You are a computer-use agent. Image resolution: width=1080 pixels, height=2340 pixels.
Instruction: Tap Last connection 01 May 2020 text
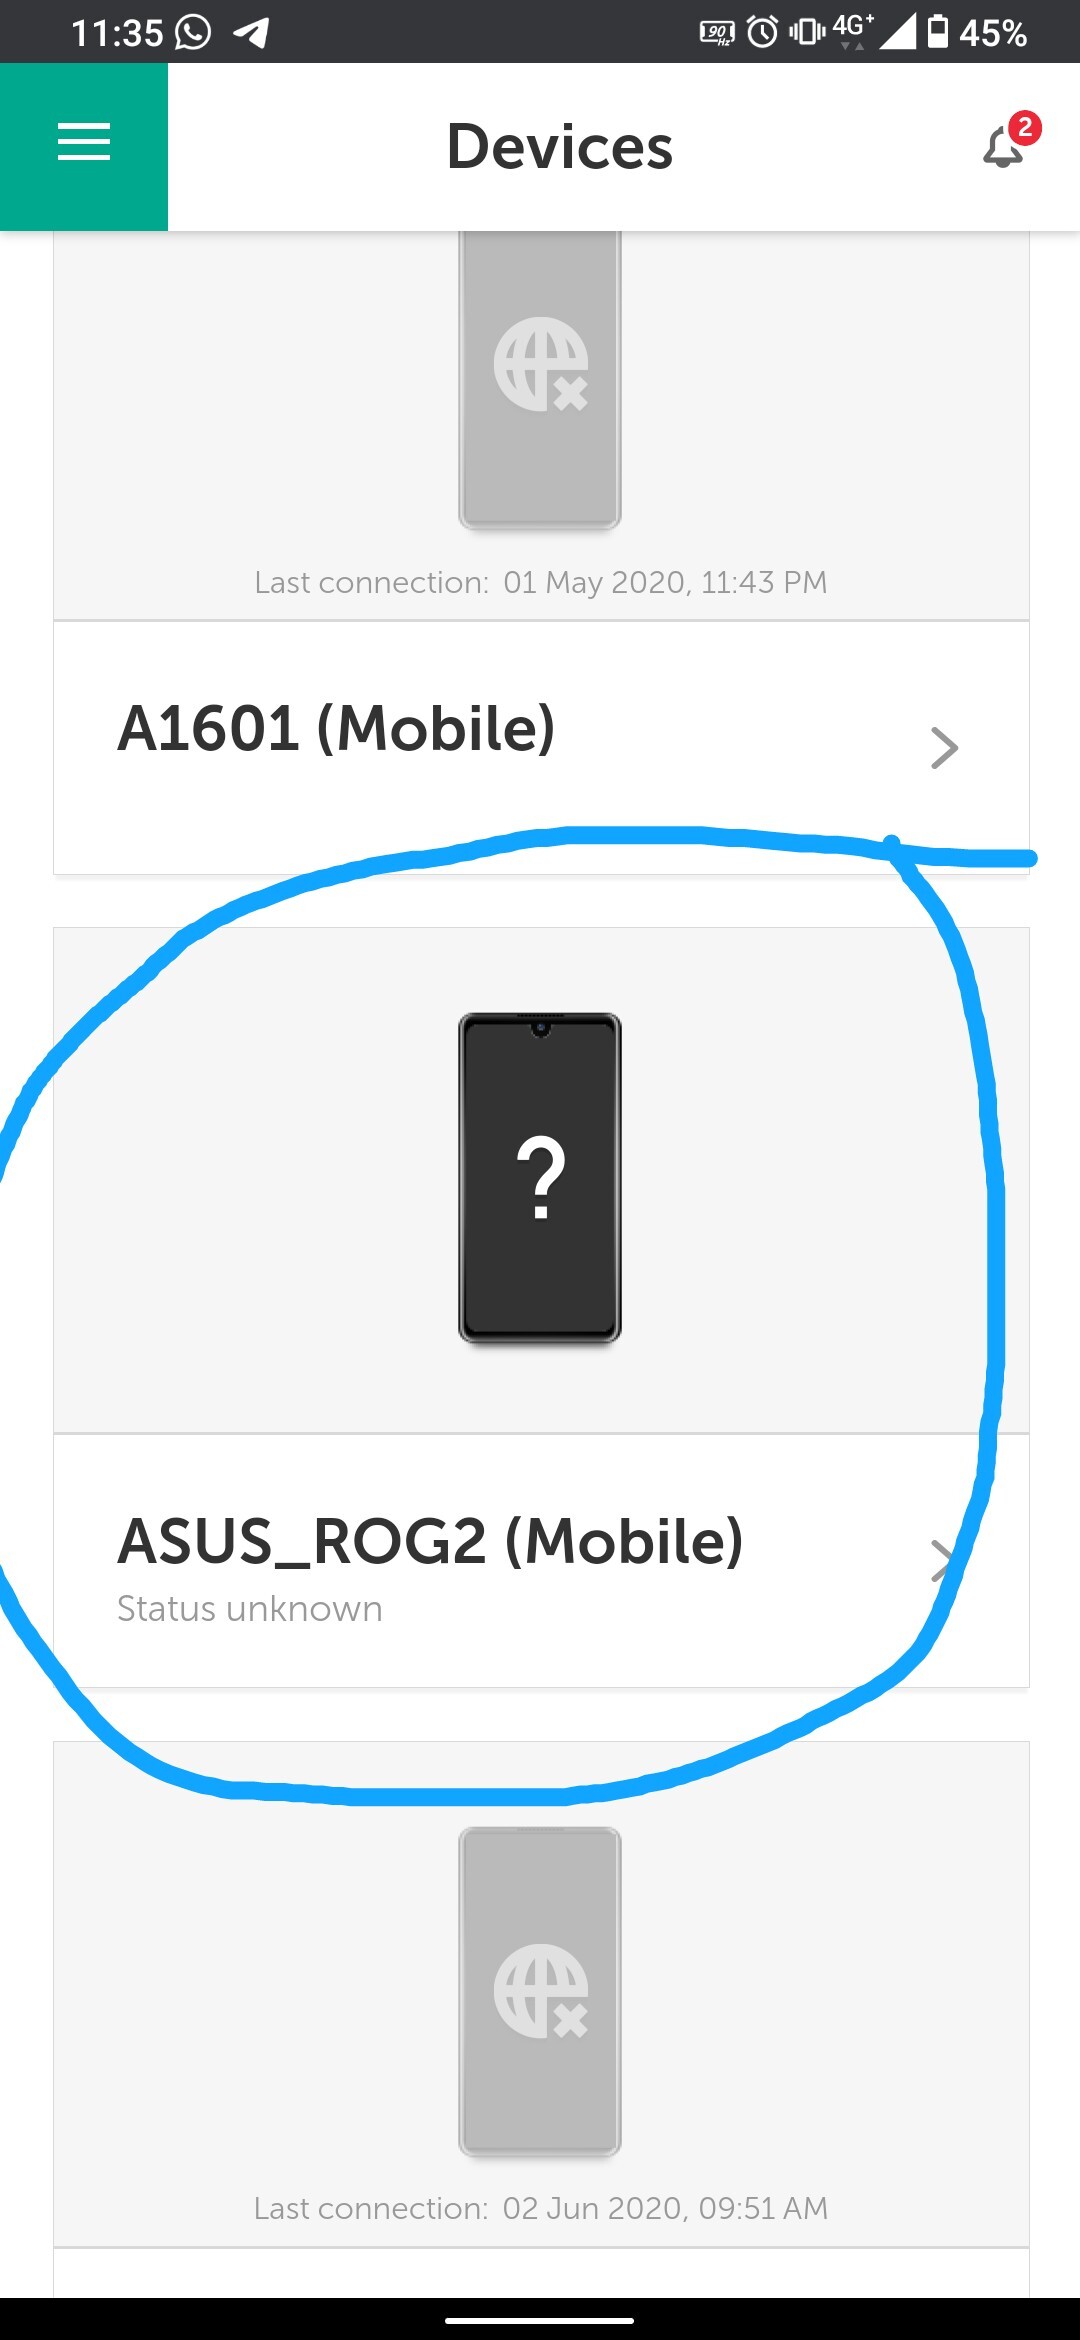[541, 582]
